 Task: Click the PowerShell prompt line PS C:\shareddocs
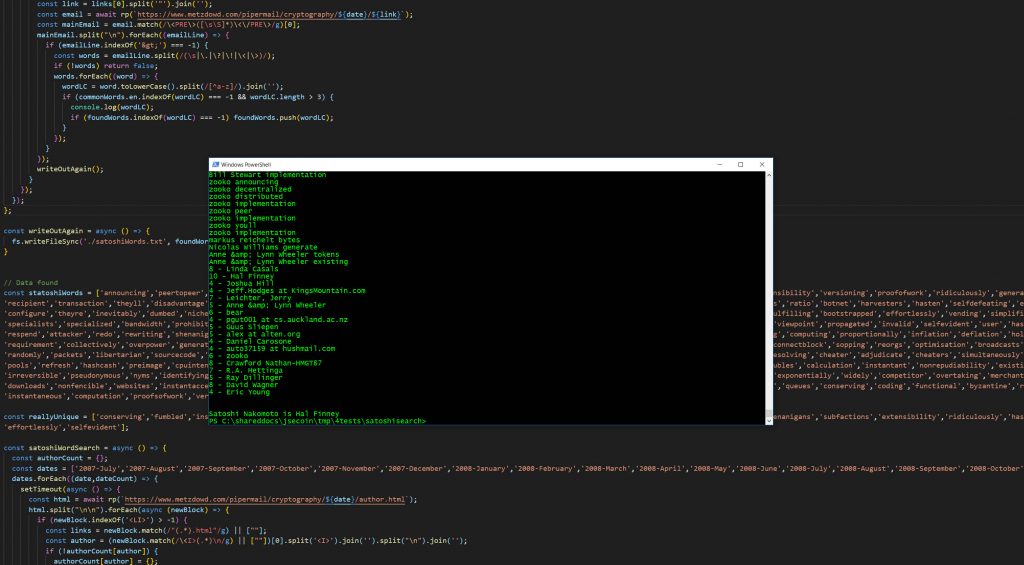[x=317, y=421]
